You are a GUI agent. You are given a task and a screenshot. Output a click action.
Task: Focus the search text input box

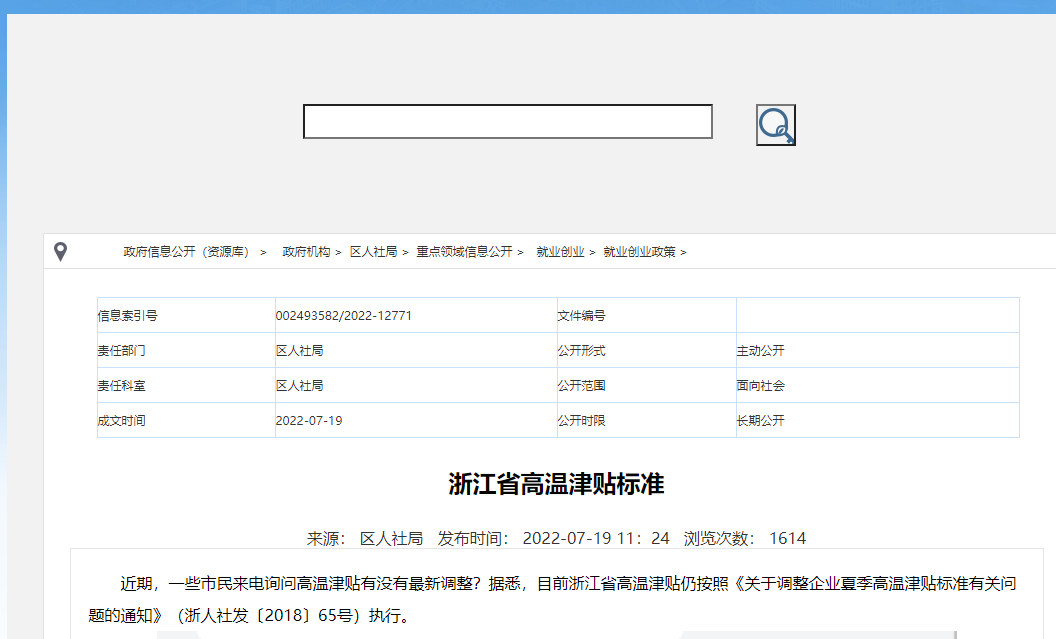(507, 122)
